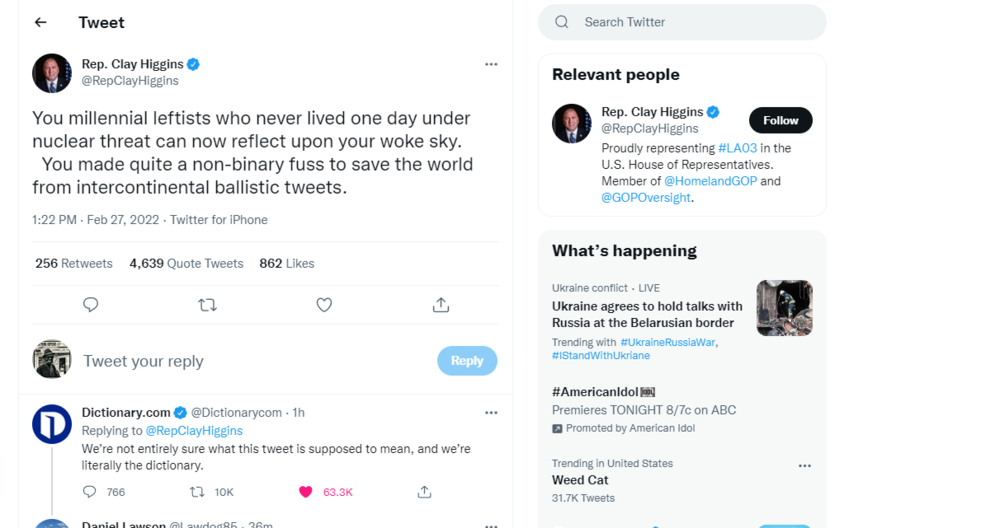
Task: Click the Tweet your reply text box
Action: (x=250, y=361)
